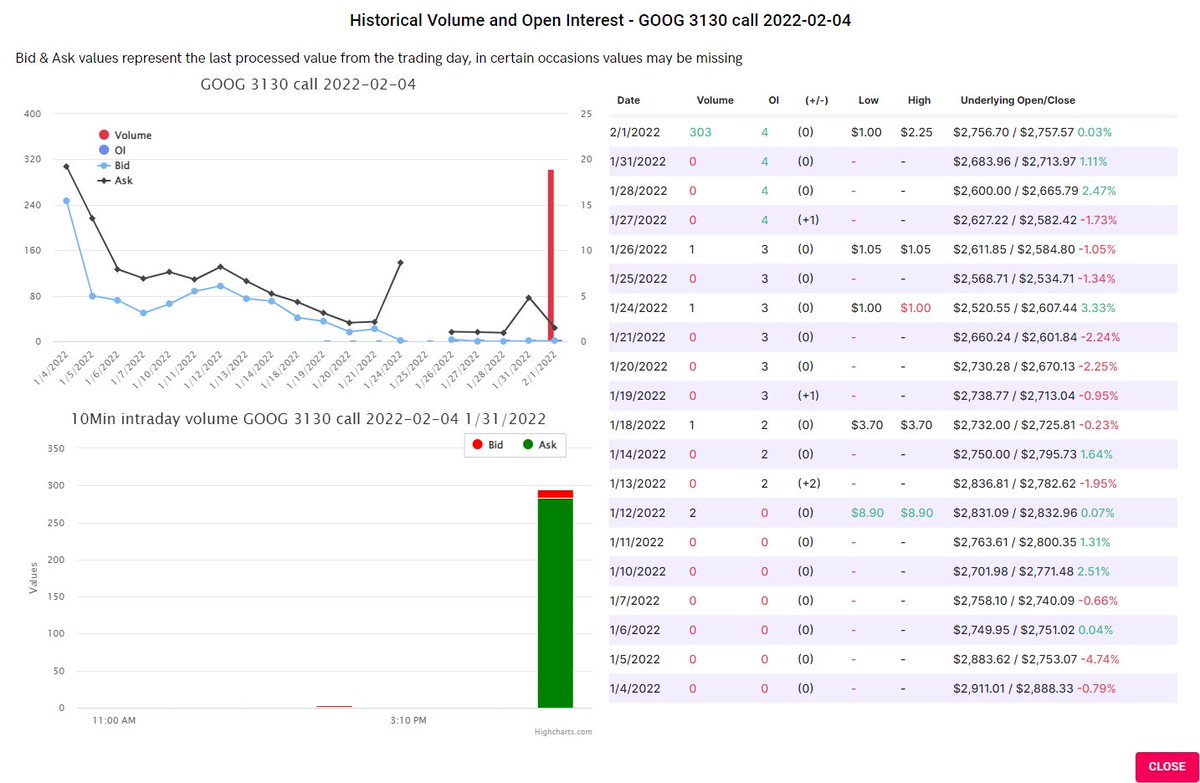The width and height of the screenshot is (1200, 783).
Task: Toggle the red Bid series in intraday legend
Action: pos(486,443)
